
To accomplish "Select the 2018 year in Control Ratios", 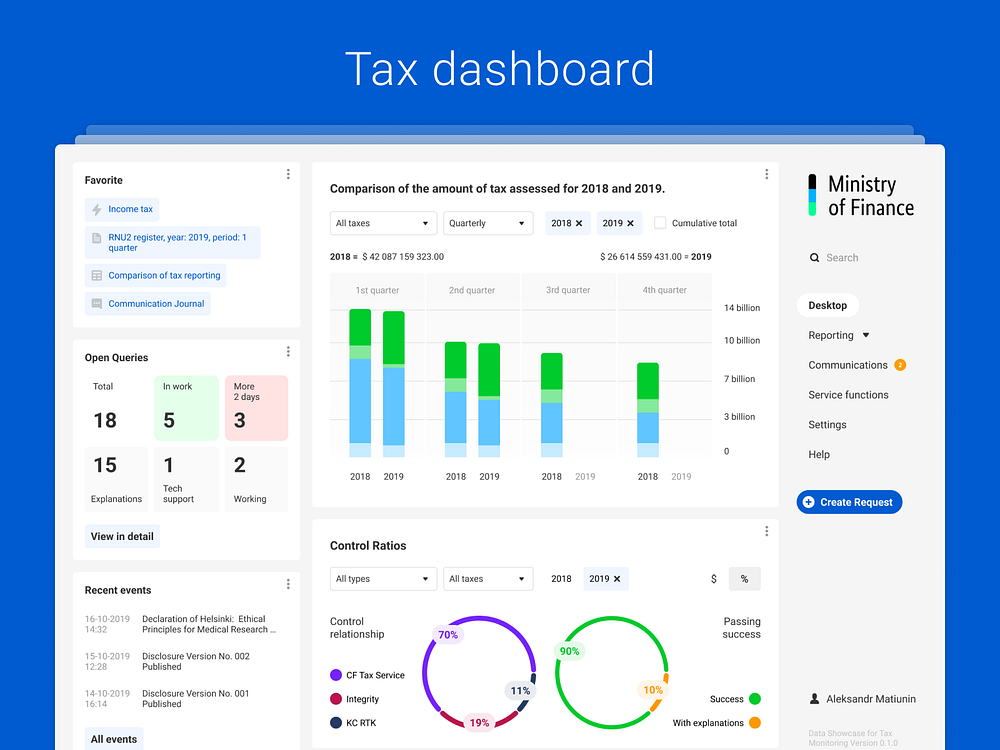I will pyautogui.click(x=561, y=579).
